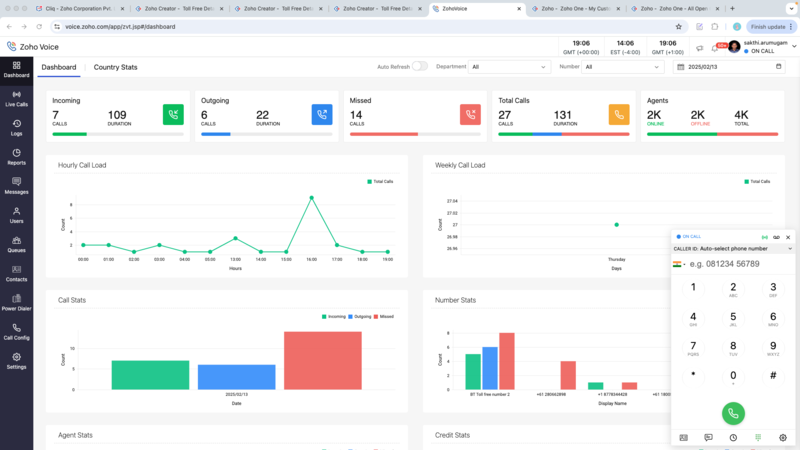This screenshot has height=450, width=800.
Task: Go to Reports in the sidebar
Action: (16, 156)
